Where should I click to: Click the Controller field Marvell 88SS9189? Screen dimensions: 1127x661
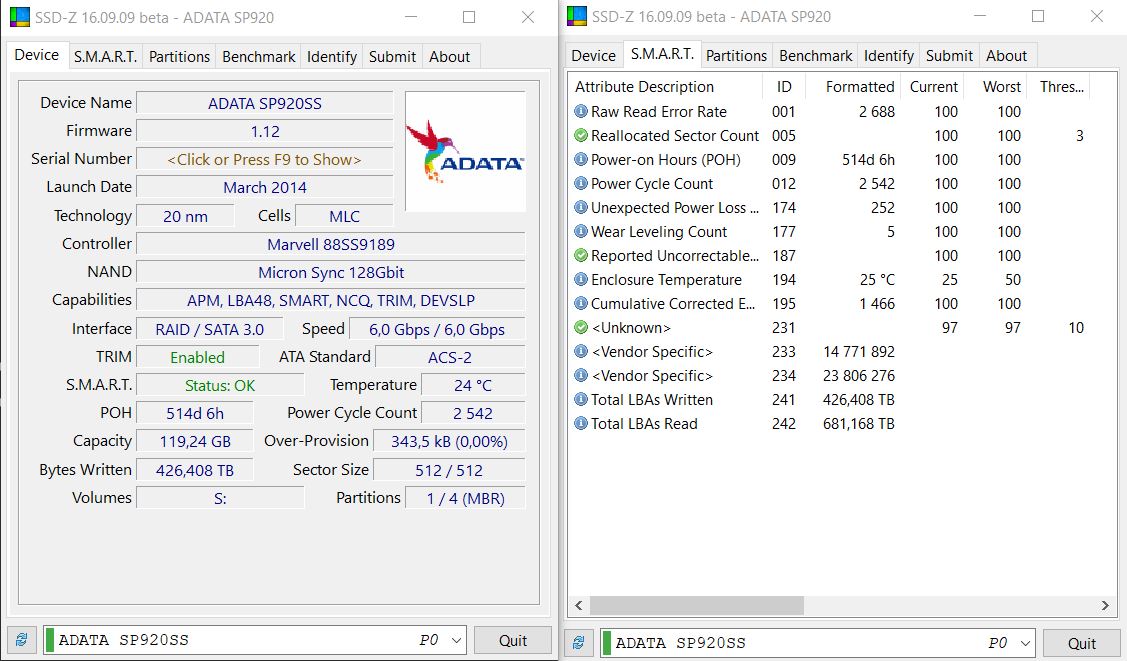pyautogui.click(x=331, y=244)
